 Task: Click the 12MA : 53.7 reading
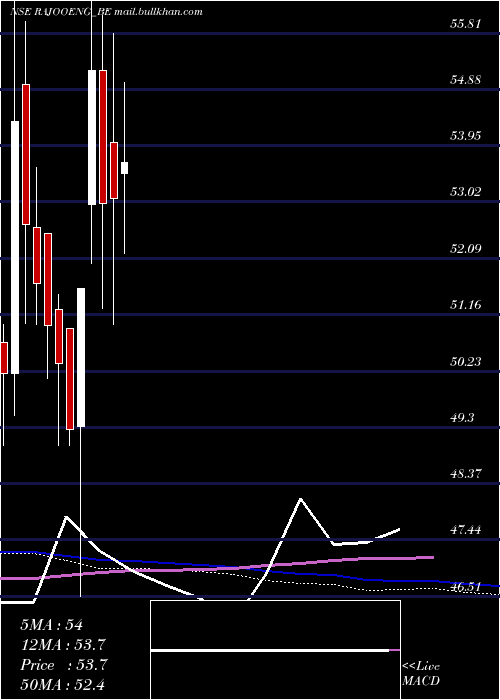pos(63,645)
